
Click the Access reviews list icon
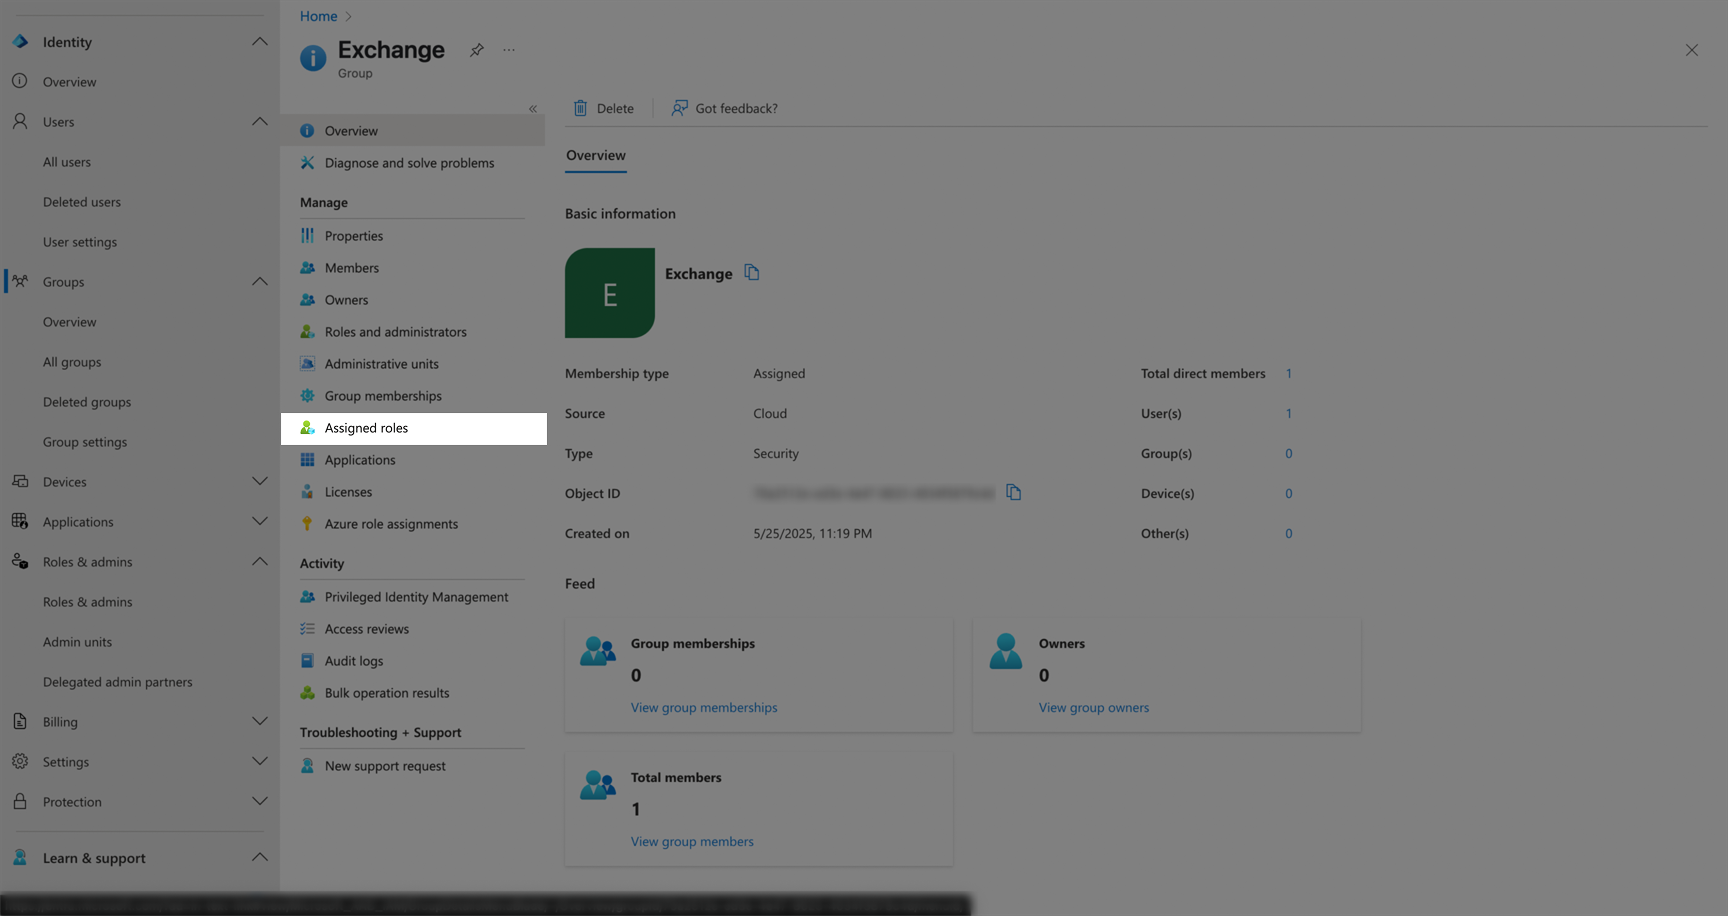pos(307,629)
